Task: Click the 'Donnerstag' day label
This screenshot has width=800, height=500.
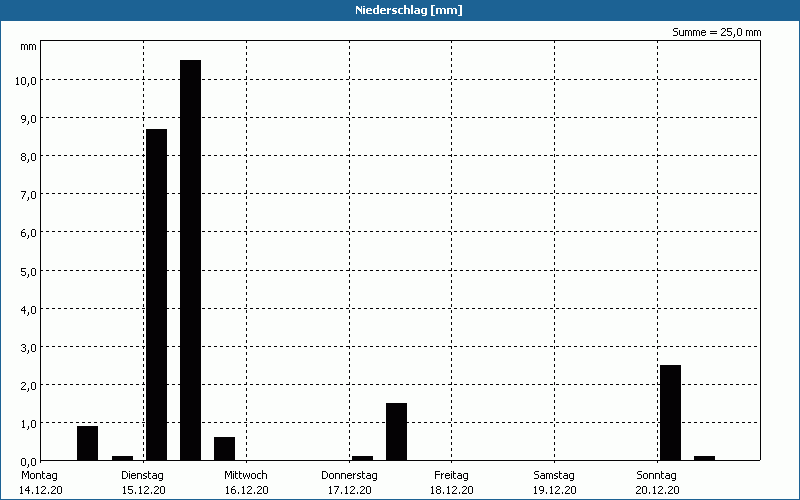Action: (x=349, y=476)
